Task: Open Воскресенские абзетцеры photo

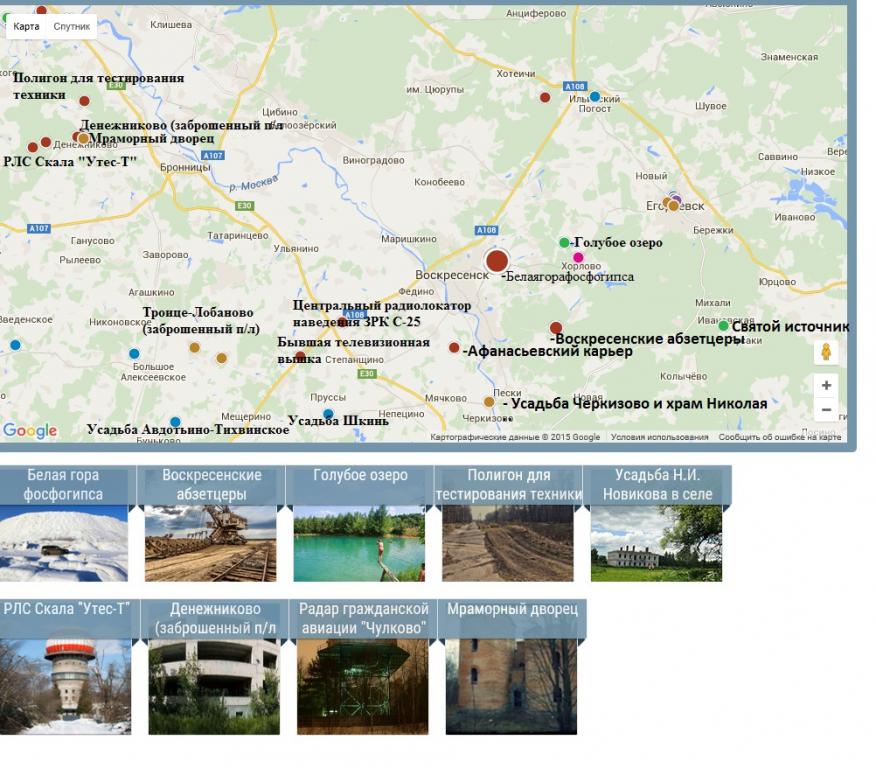Action: point(211,543)
